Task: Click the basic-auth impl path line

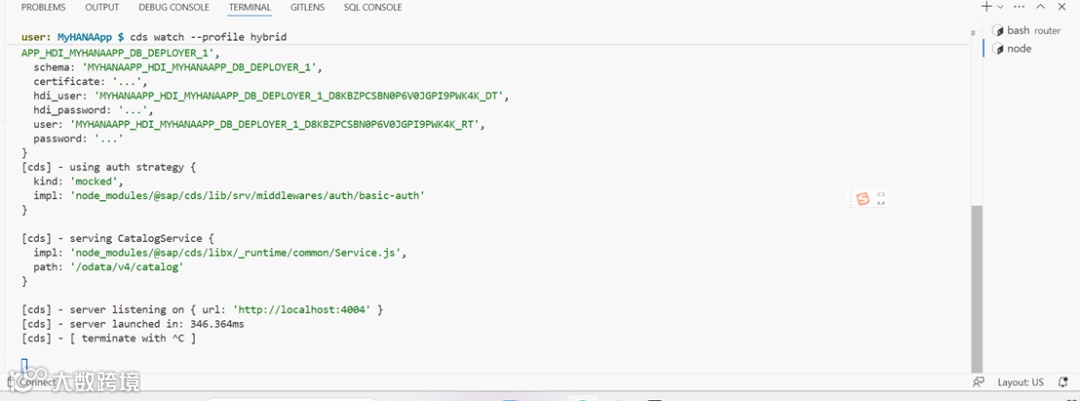Action: click(229, 196)
